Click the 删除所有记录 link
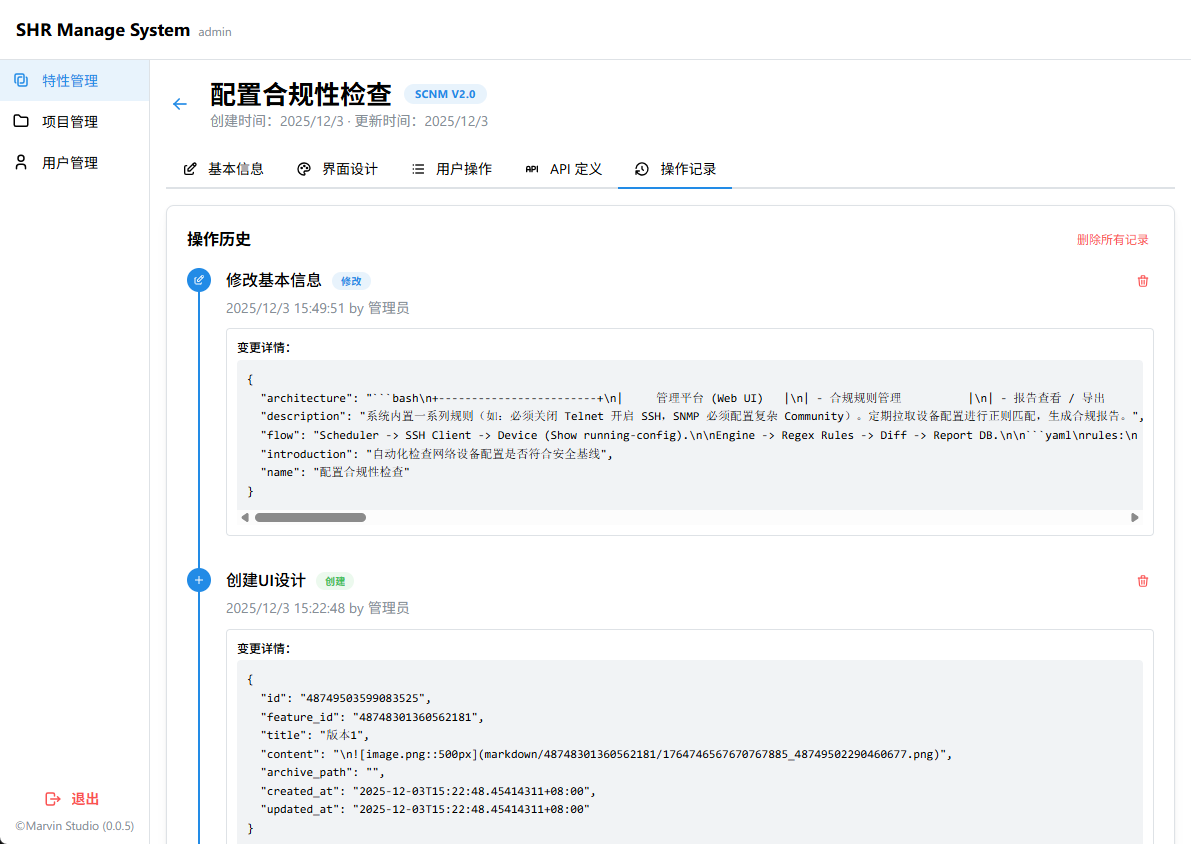The height and width of the screenshot is (844, 1191). [1112, 240]
